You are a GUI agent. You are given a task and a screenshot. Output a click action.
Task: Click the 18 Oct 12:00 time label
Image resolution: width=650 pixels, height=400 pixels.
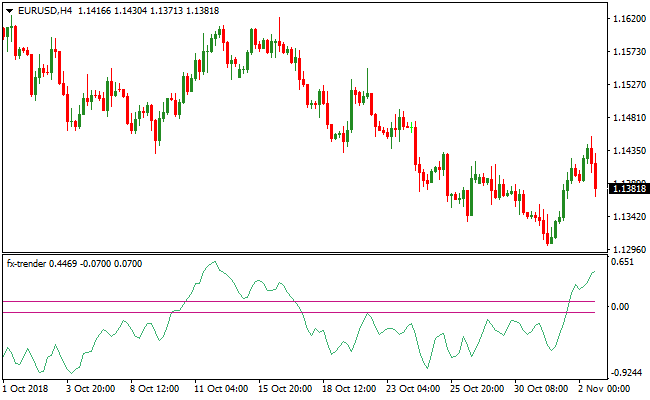pos(348,389)
